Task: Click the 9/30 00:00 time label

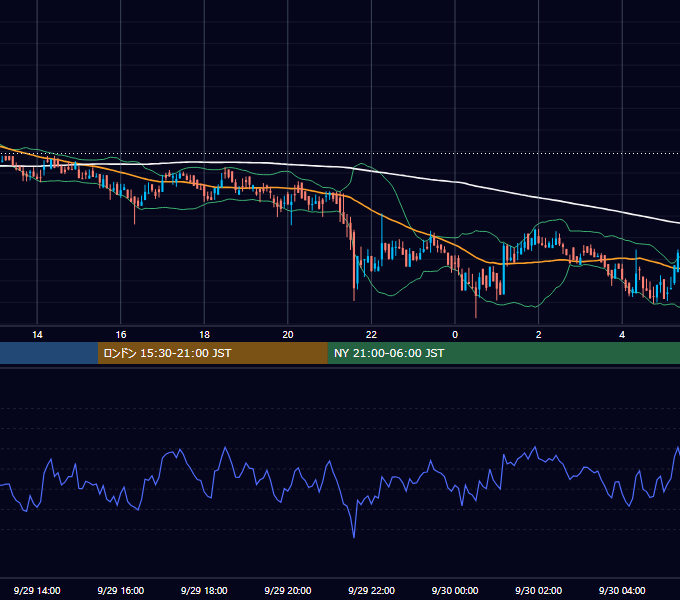Action: click(x=455, y=590)
